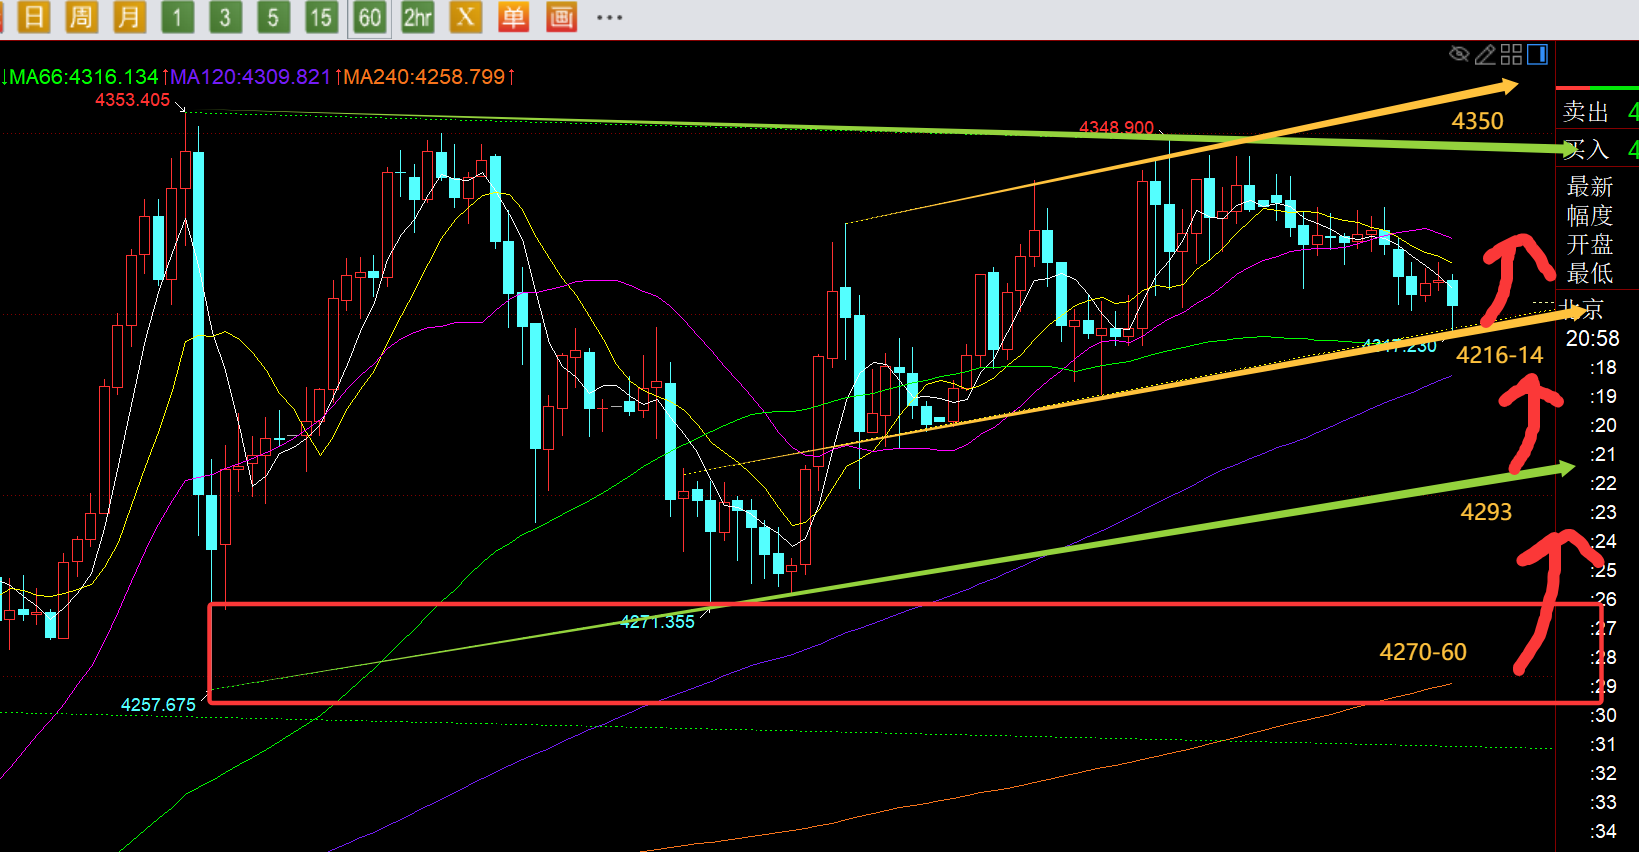Choose the 5-minute timeframe button
Image resolution: width=1639 pixels, height=852 pixels.
point(273,17)
